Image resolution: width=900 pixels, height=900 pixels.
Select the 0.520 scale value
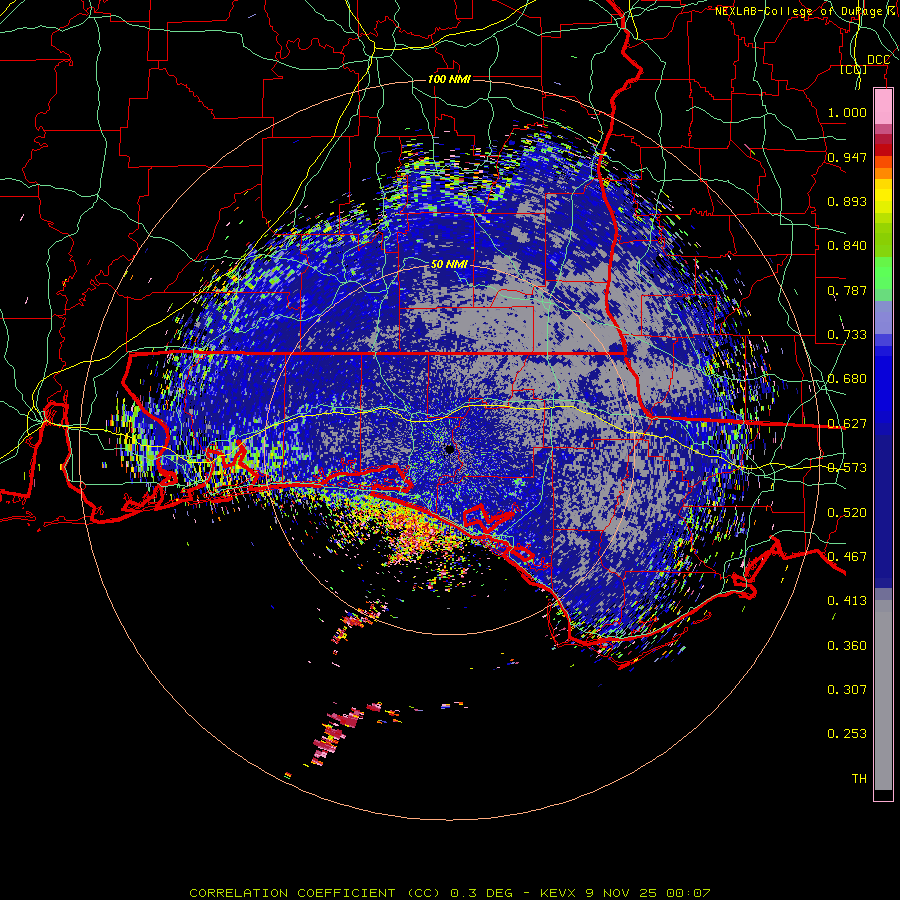click(x=847, y=513)
